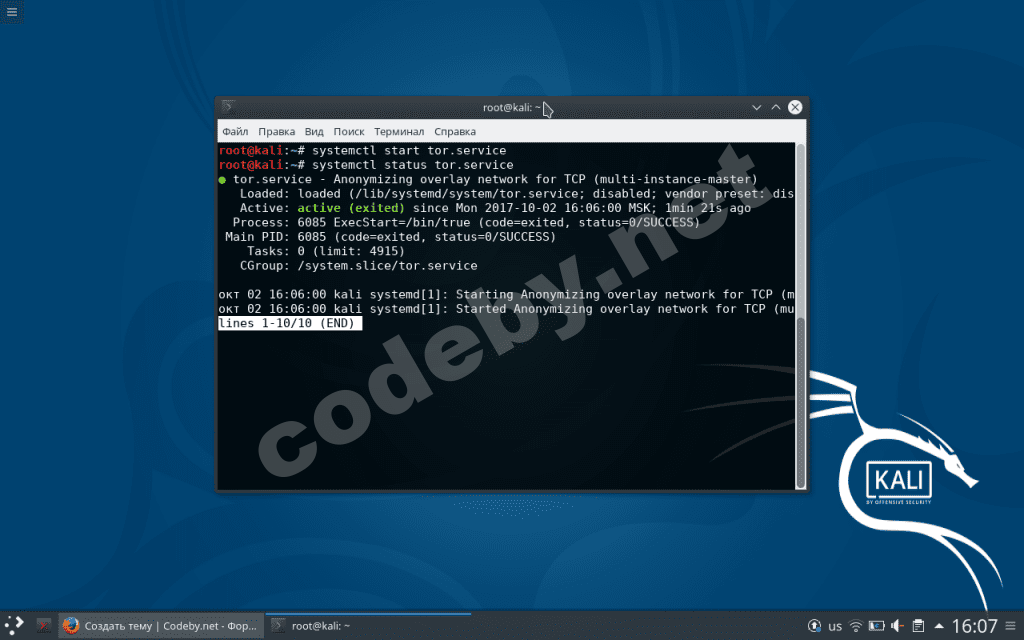Click the 16:07 clock

[974, 626]
